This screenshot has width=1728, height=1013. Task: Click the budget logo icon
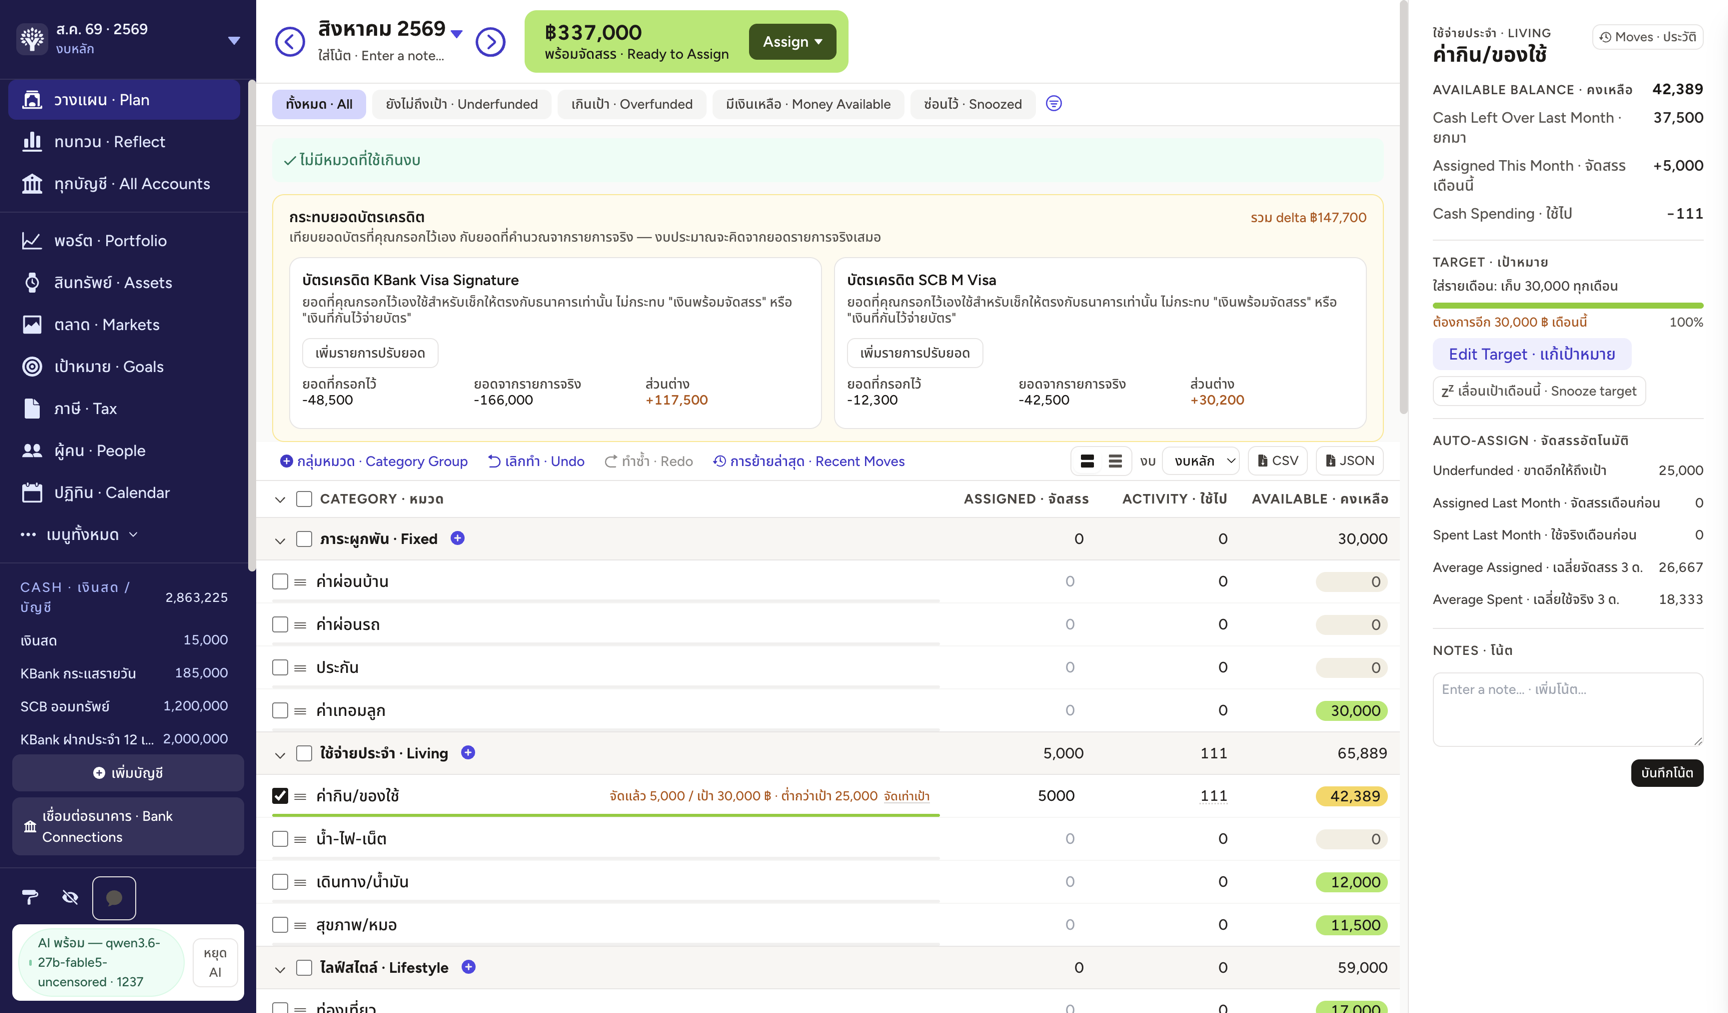[32, 38]
